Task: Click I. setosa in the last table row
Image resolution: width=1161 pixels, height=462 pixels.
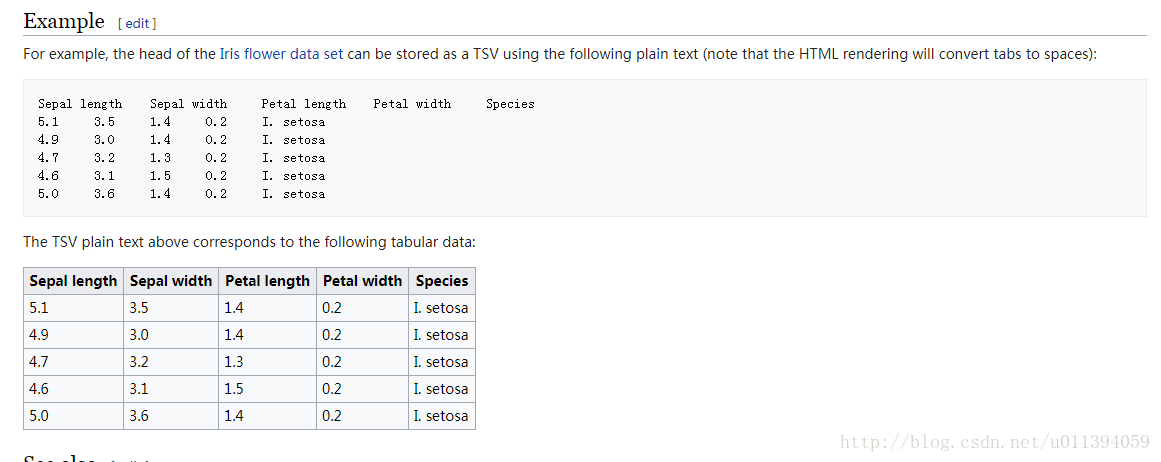Action: coord(442,416)
